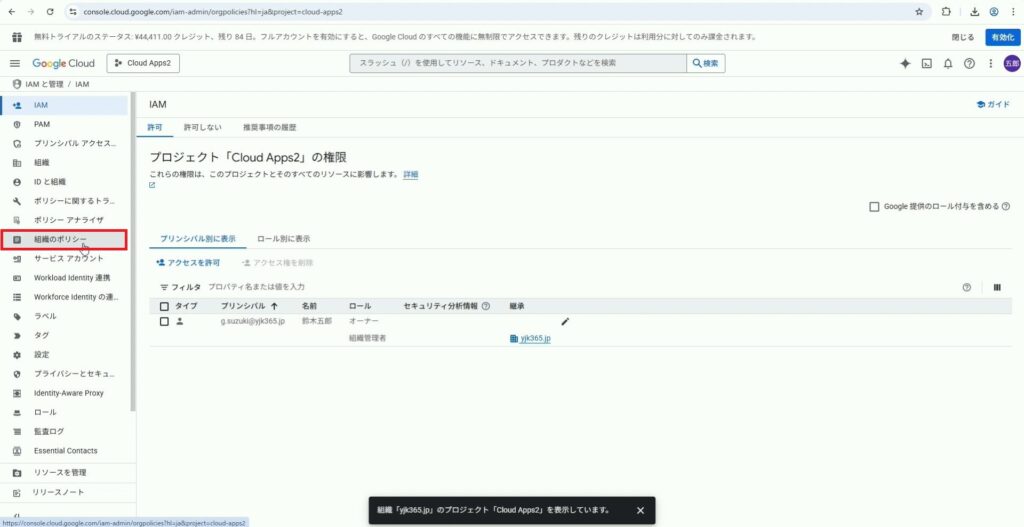Select the g.suzuki@yjk365.jp row checkbox

(x=164, y=322)
